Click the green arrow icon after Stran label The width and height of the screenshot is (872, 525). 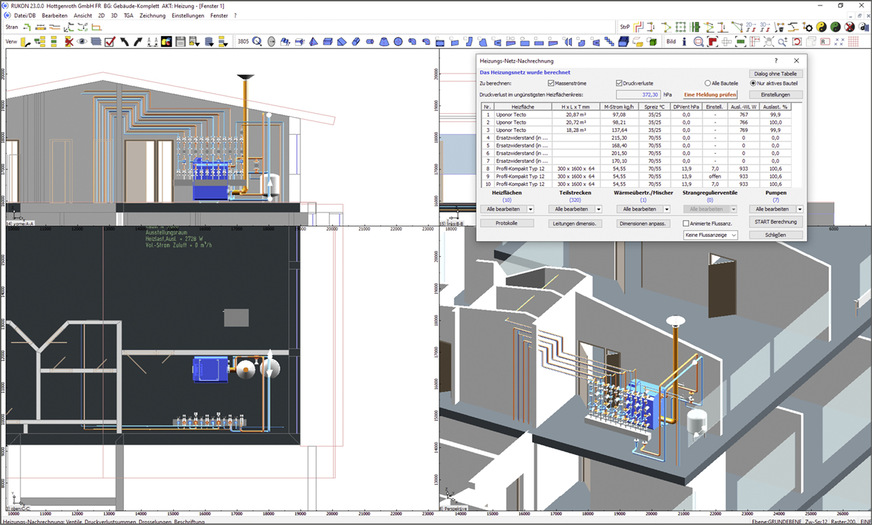coord(26,27)
